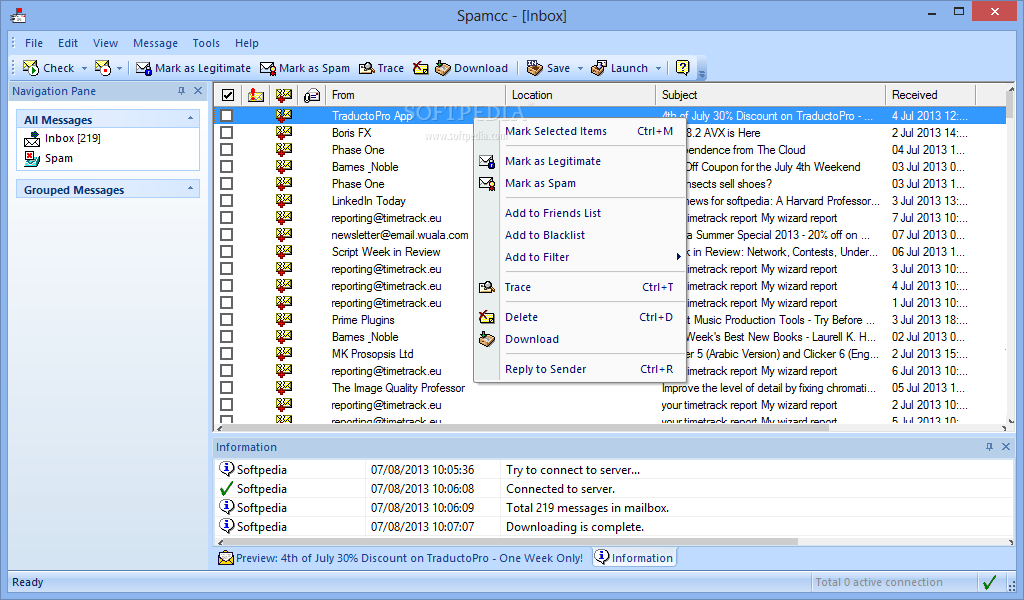This screenshot has height=600, width=1024.
Task: Sort messages by From column
Action: point(415,95)
